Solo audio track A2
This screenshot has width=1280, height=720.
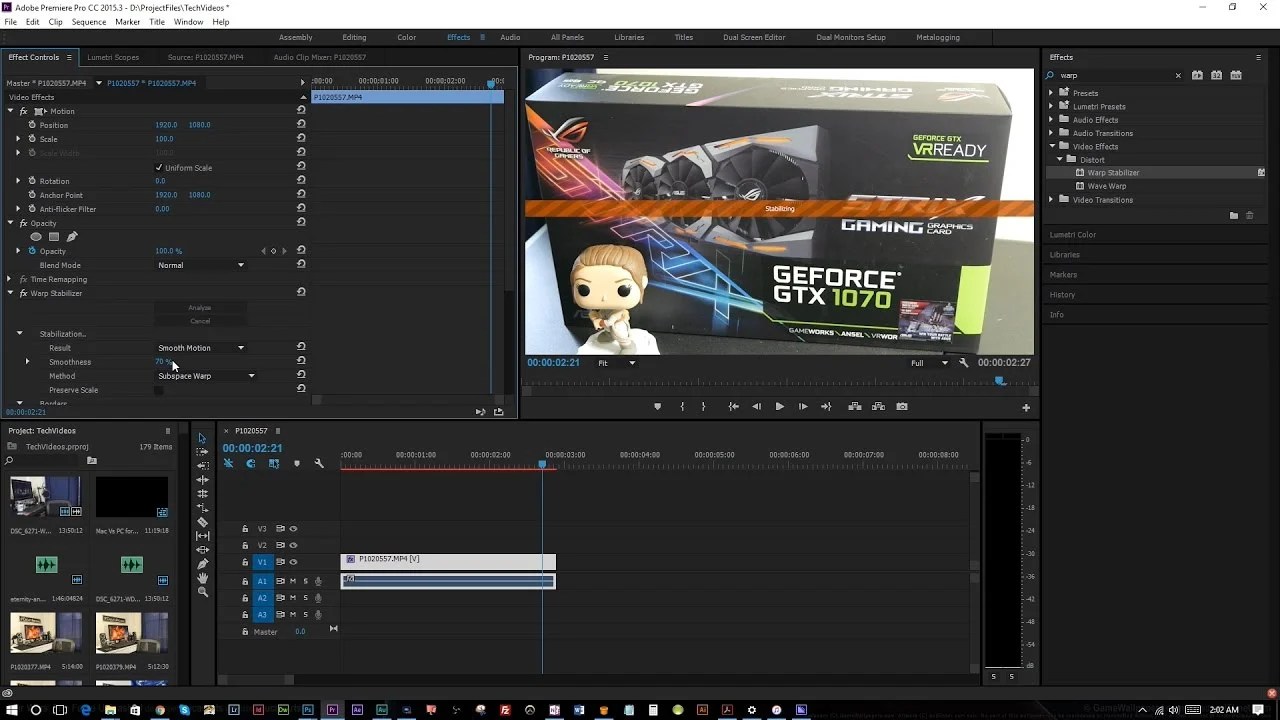[x=305, y=597]
